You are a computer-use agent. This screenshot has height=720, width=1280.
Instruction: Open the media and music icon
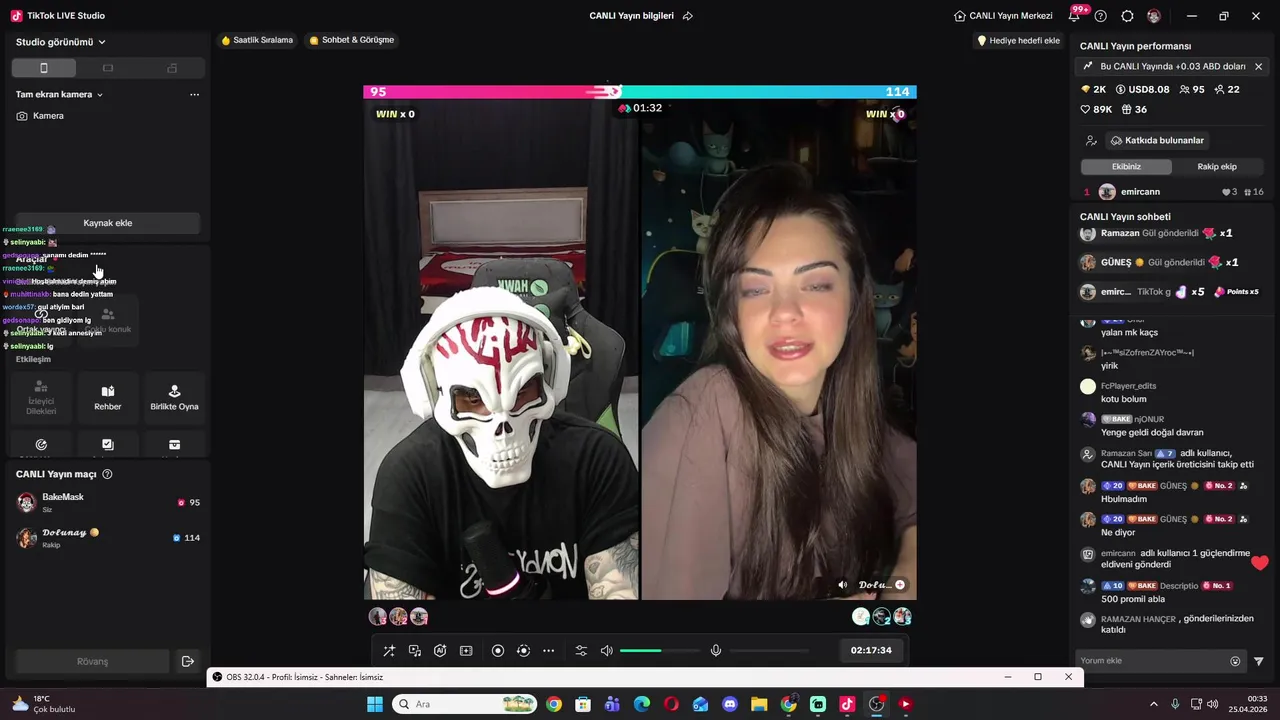(415, 651)
